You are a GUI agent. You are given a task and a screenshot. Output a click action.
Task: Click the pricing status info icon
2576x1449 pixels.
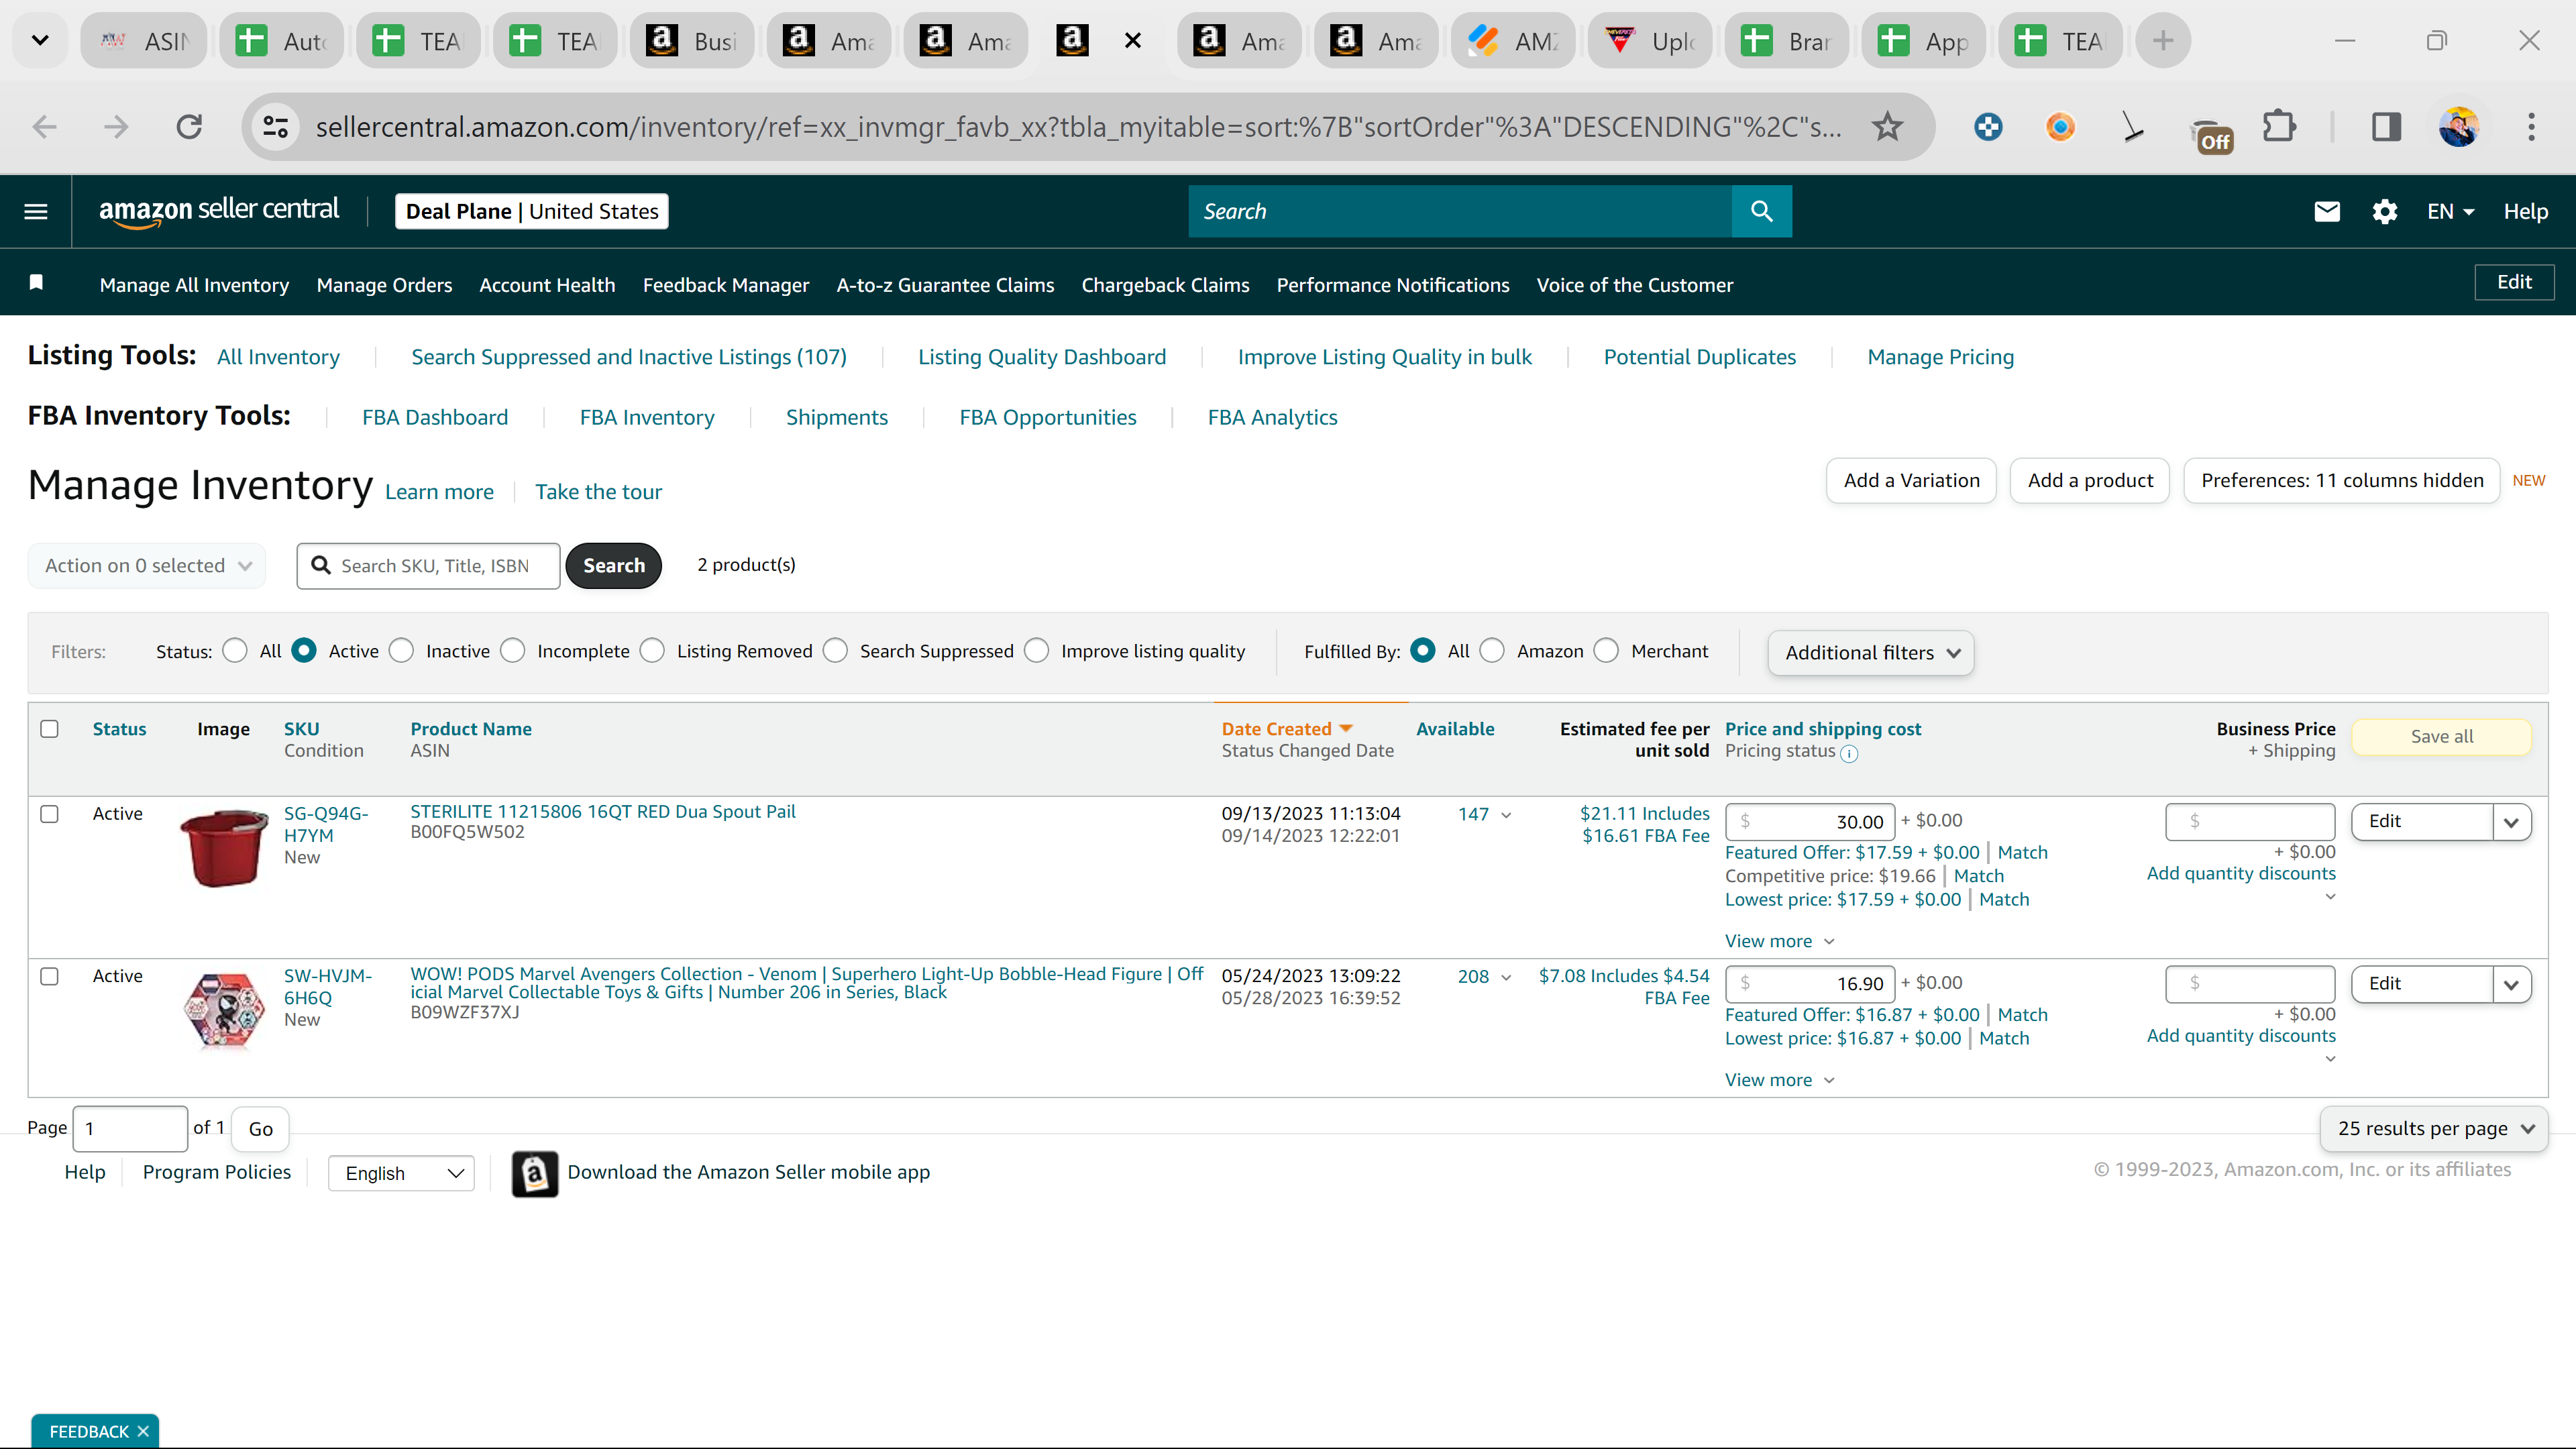click(1849, 754)
